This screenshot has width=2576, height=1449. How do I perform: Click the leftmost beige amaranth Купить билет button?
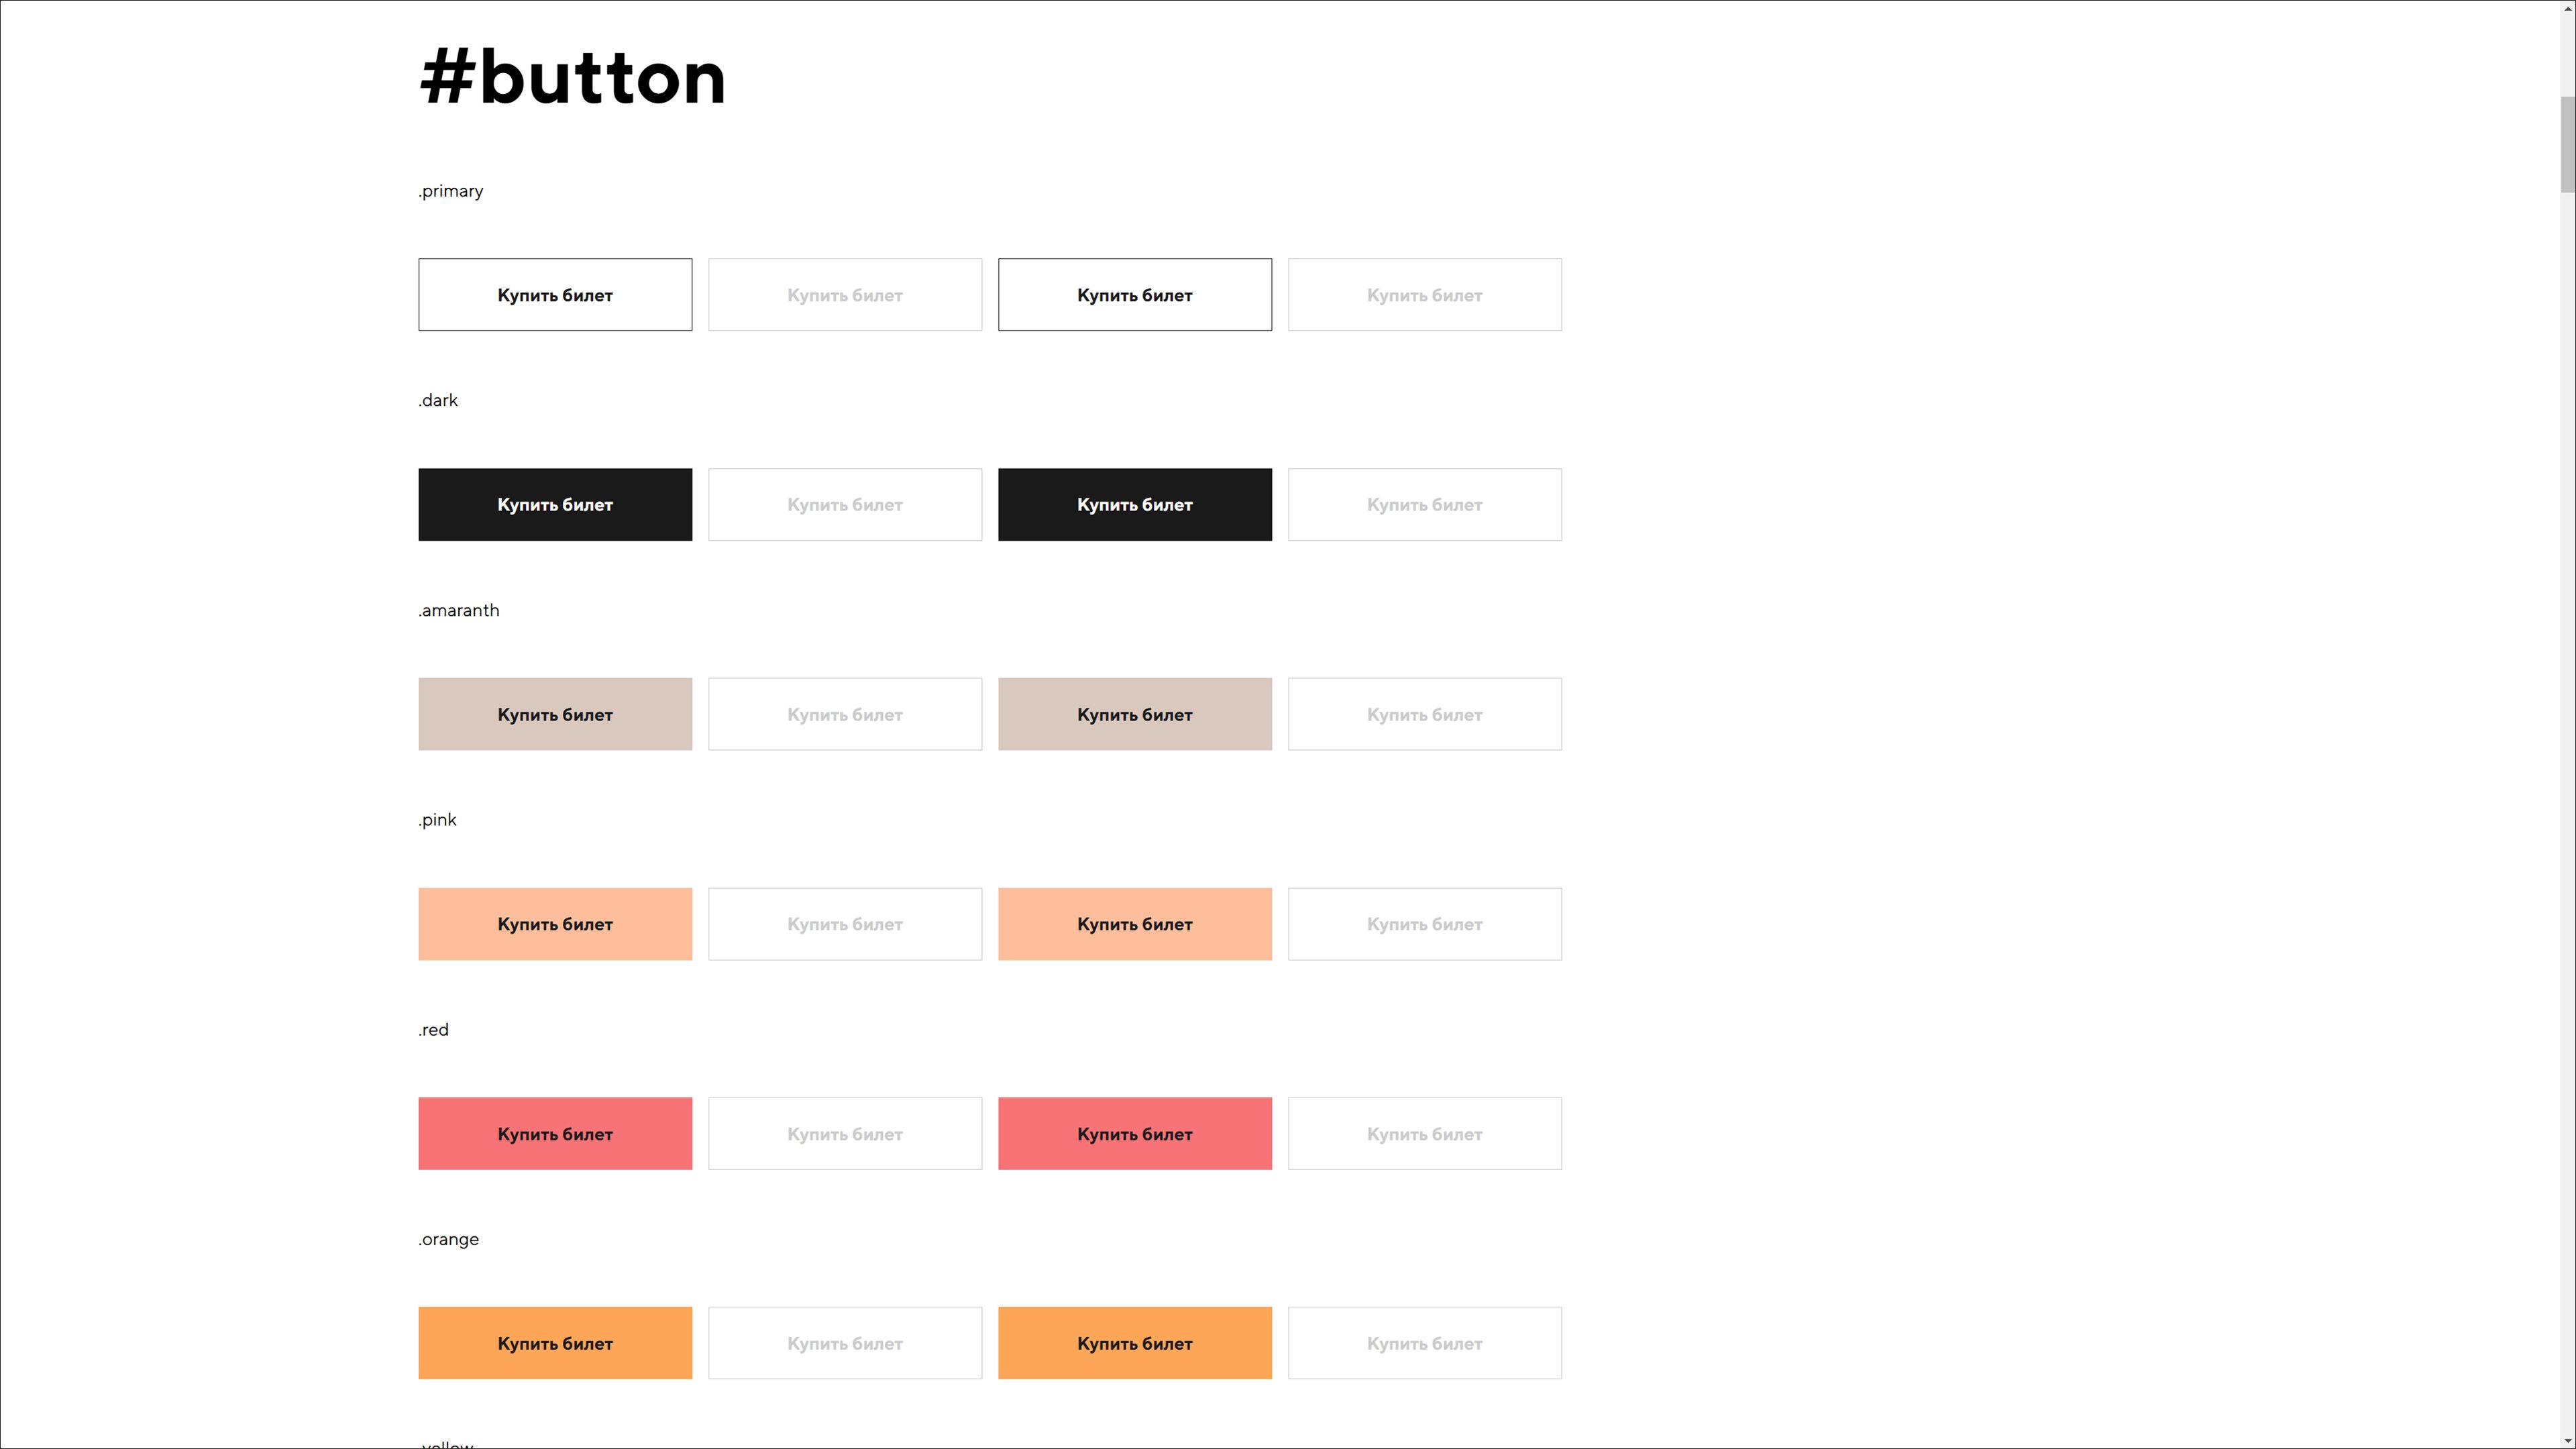[x=555, y=714]
